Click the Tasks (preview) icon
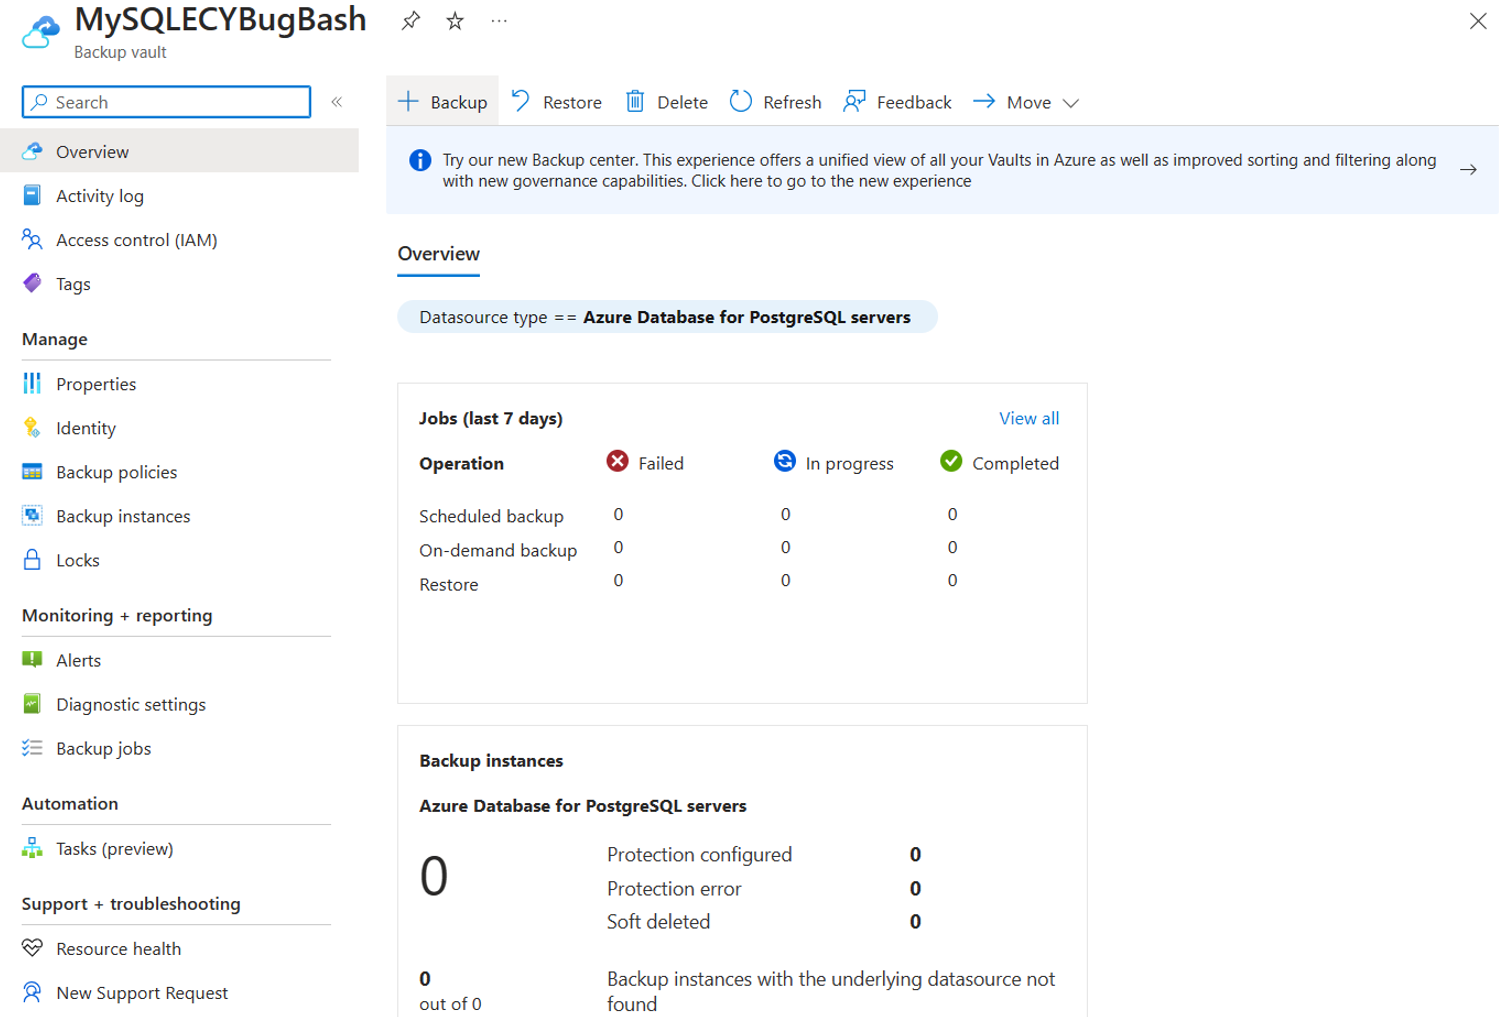1501x1017 pixels. point(32,848)
